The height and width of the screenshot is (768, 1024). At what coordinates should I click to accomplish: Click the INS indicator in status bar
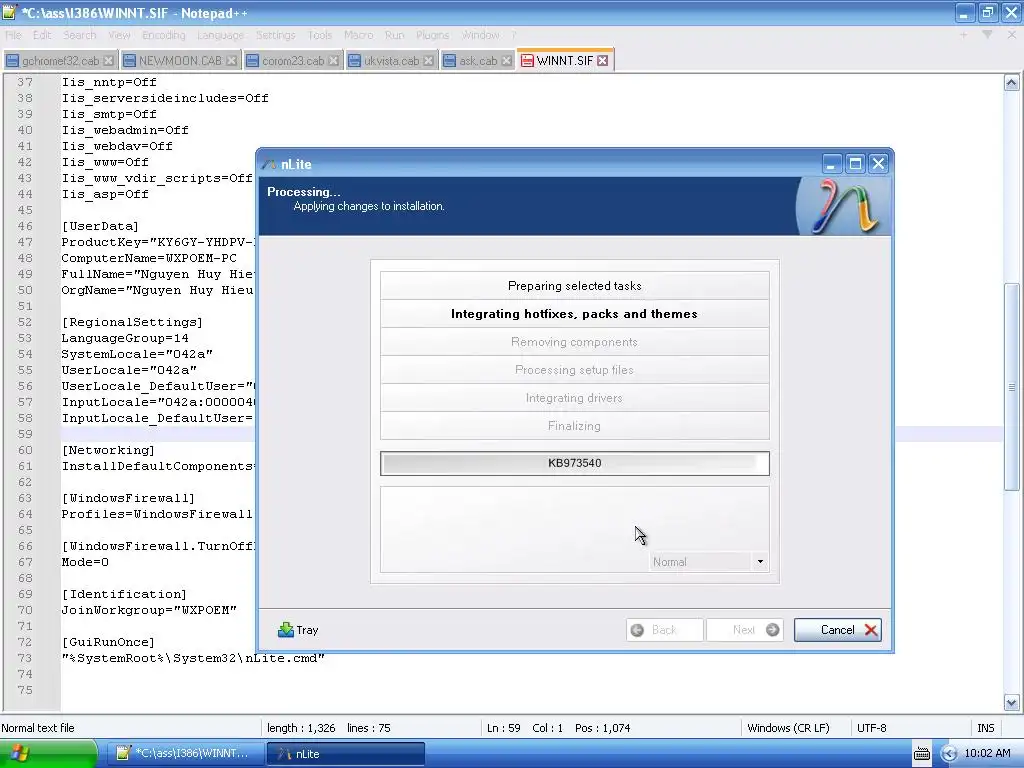point(985,728)
